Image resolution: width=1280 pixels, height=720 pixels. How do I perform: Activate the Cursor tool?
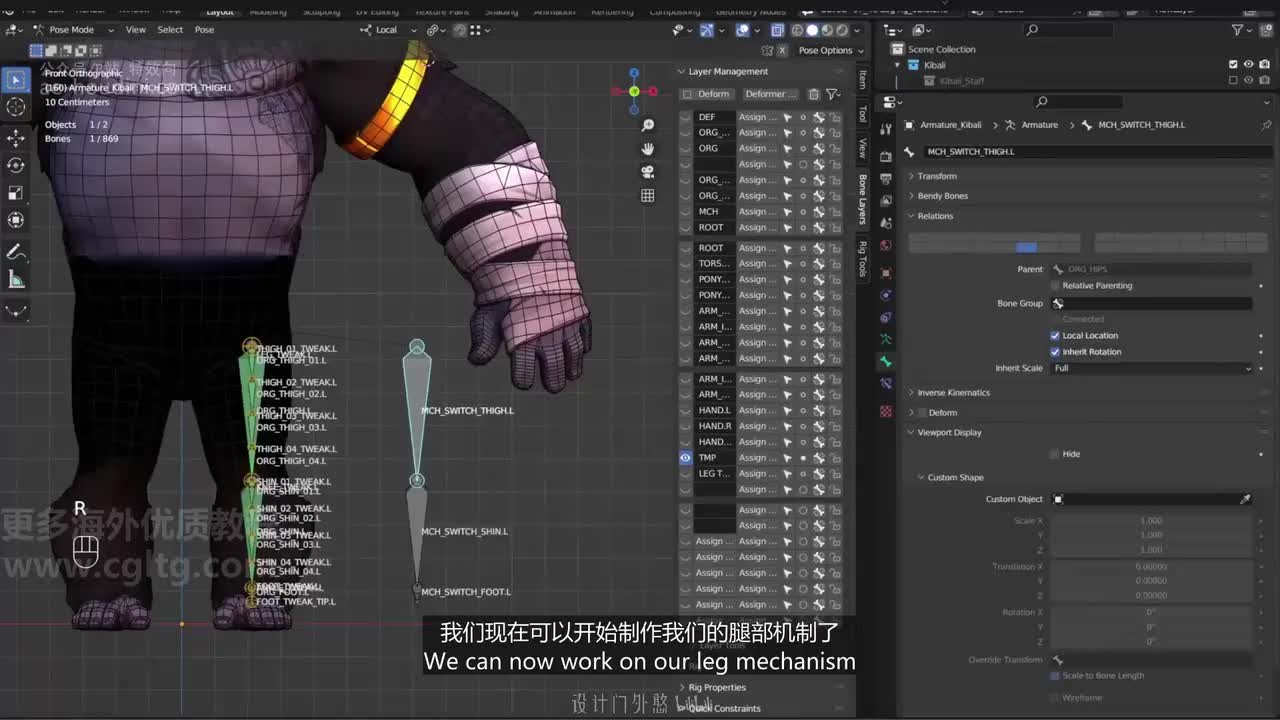16,107
